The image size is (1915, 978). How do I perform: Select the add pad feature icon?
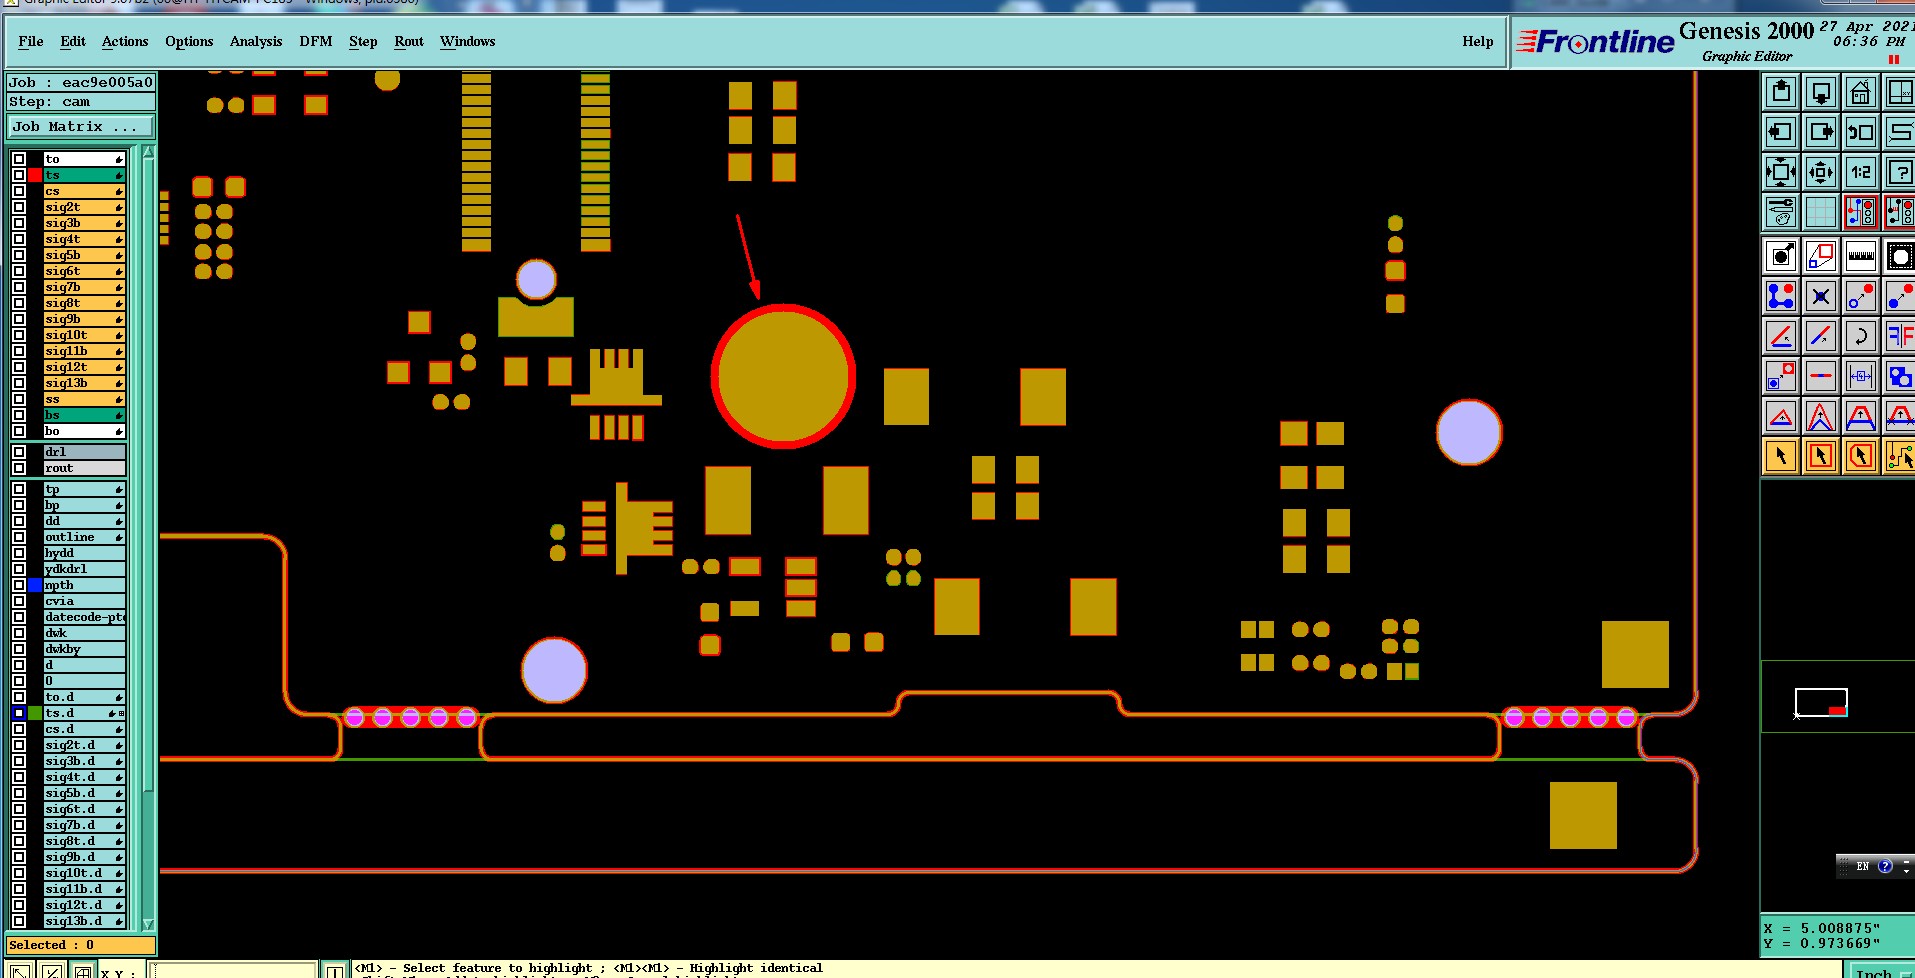coord(1781,256)
